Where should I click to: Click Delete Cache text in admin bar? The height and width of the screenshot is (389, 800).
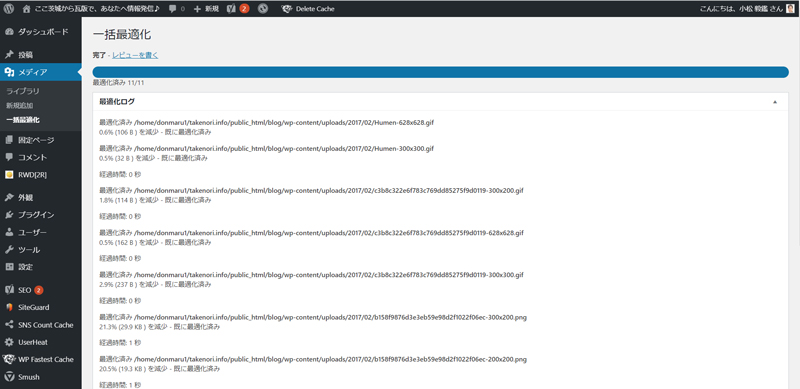point(315,9)
